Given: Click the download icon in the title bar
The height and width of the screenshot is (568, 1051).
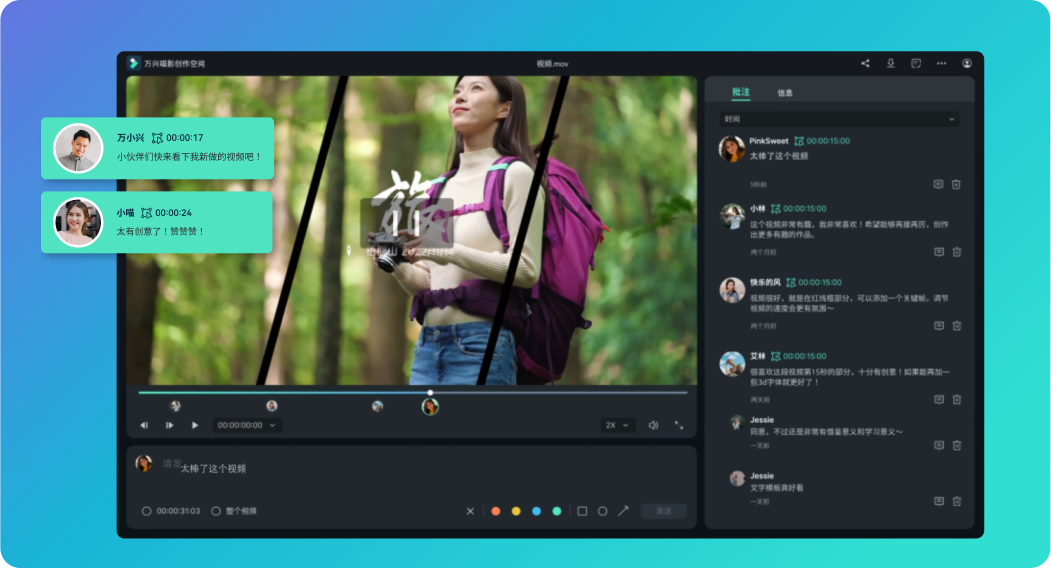Looking at the screenshot, I should 891,63.
